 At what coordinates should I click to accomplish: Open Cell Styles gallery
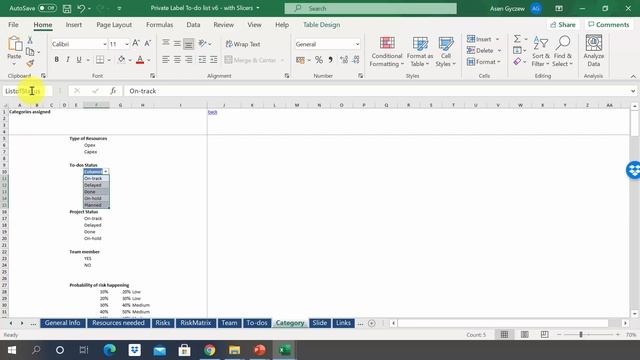click(445, 52)
